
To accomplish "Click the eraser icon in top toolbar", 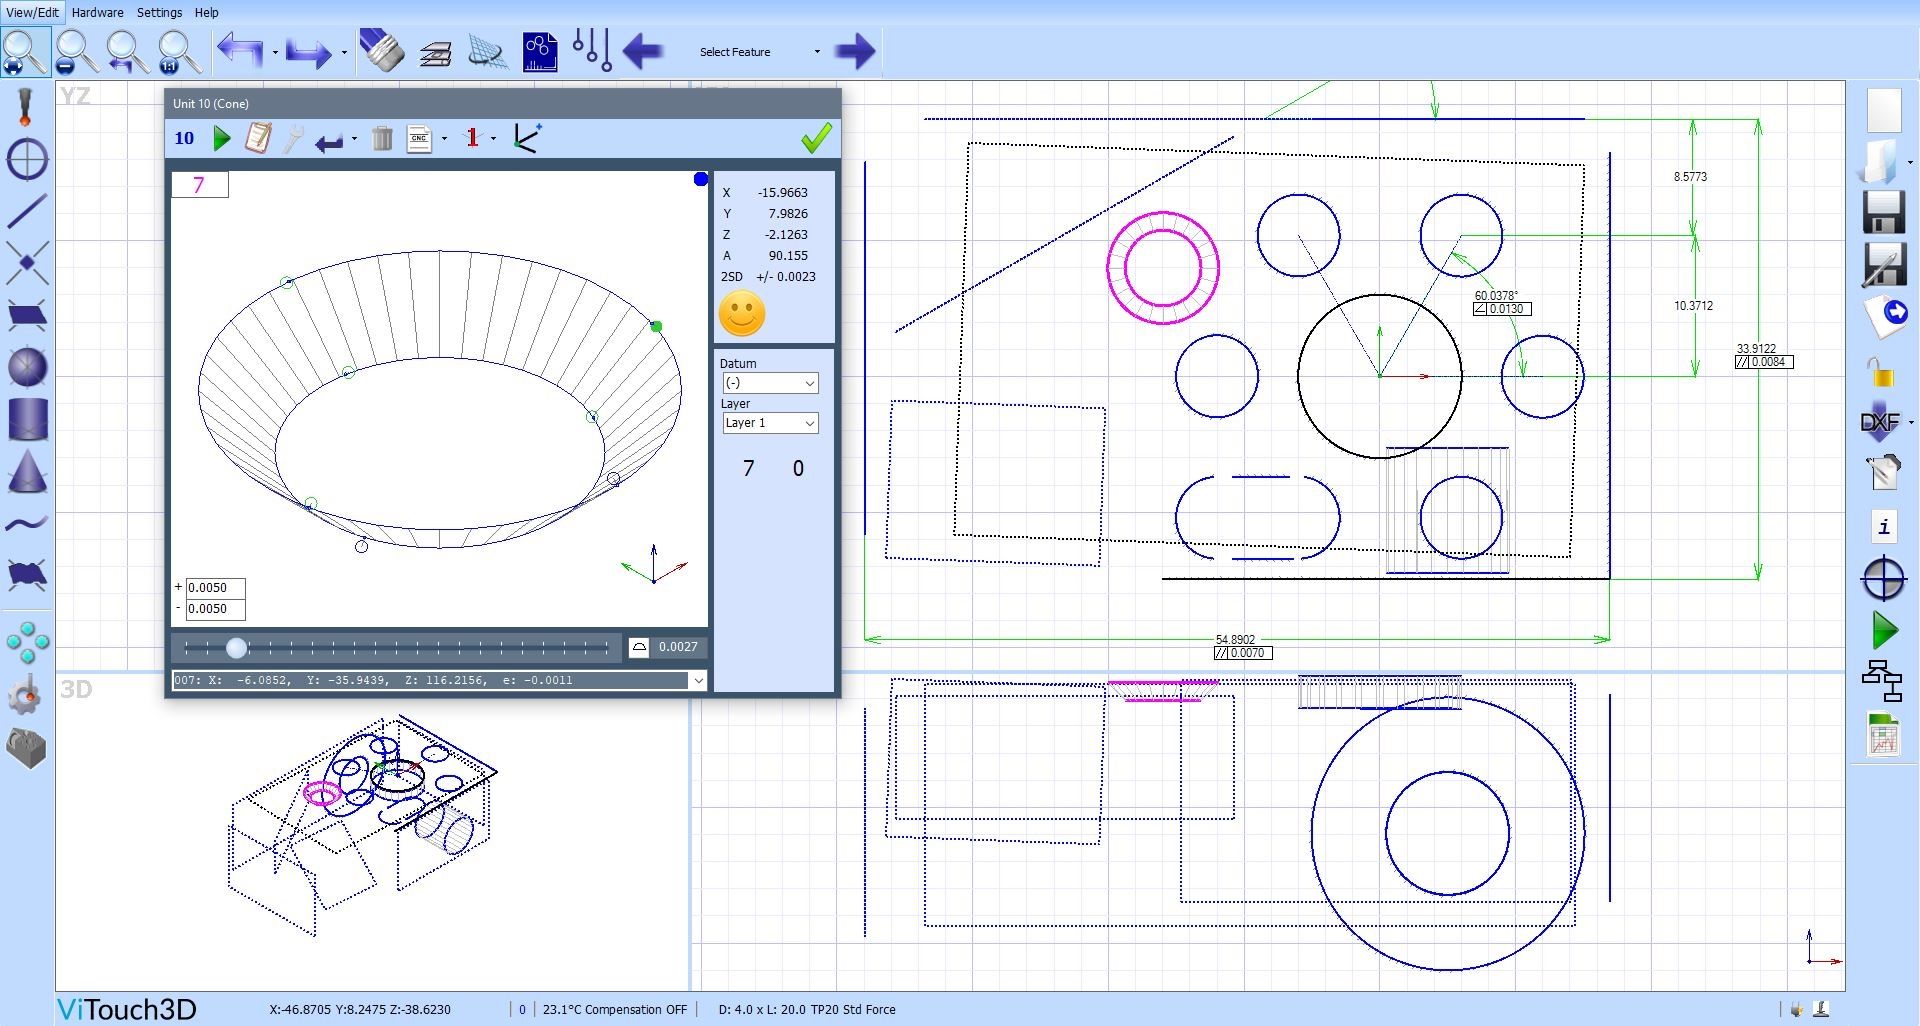I will coord(381,51).
